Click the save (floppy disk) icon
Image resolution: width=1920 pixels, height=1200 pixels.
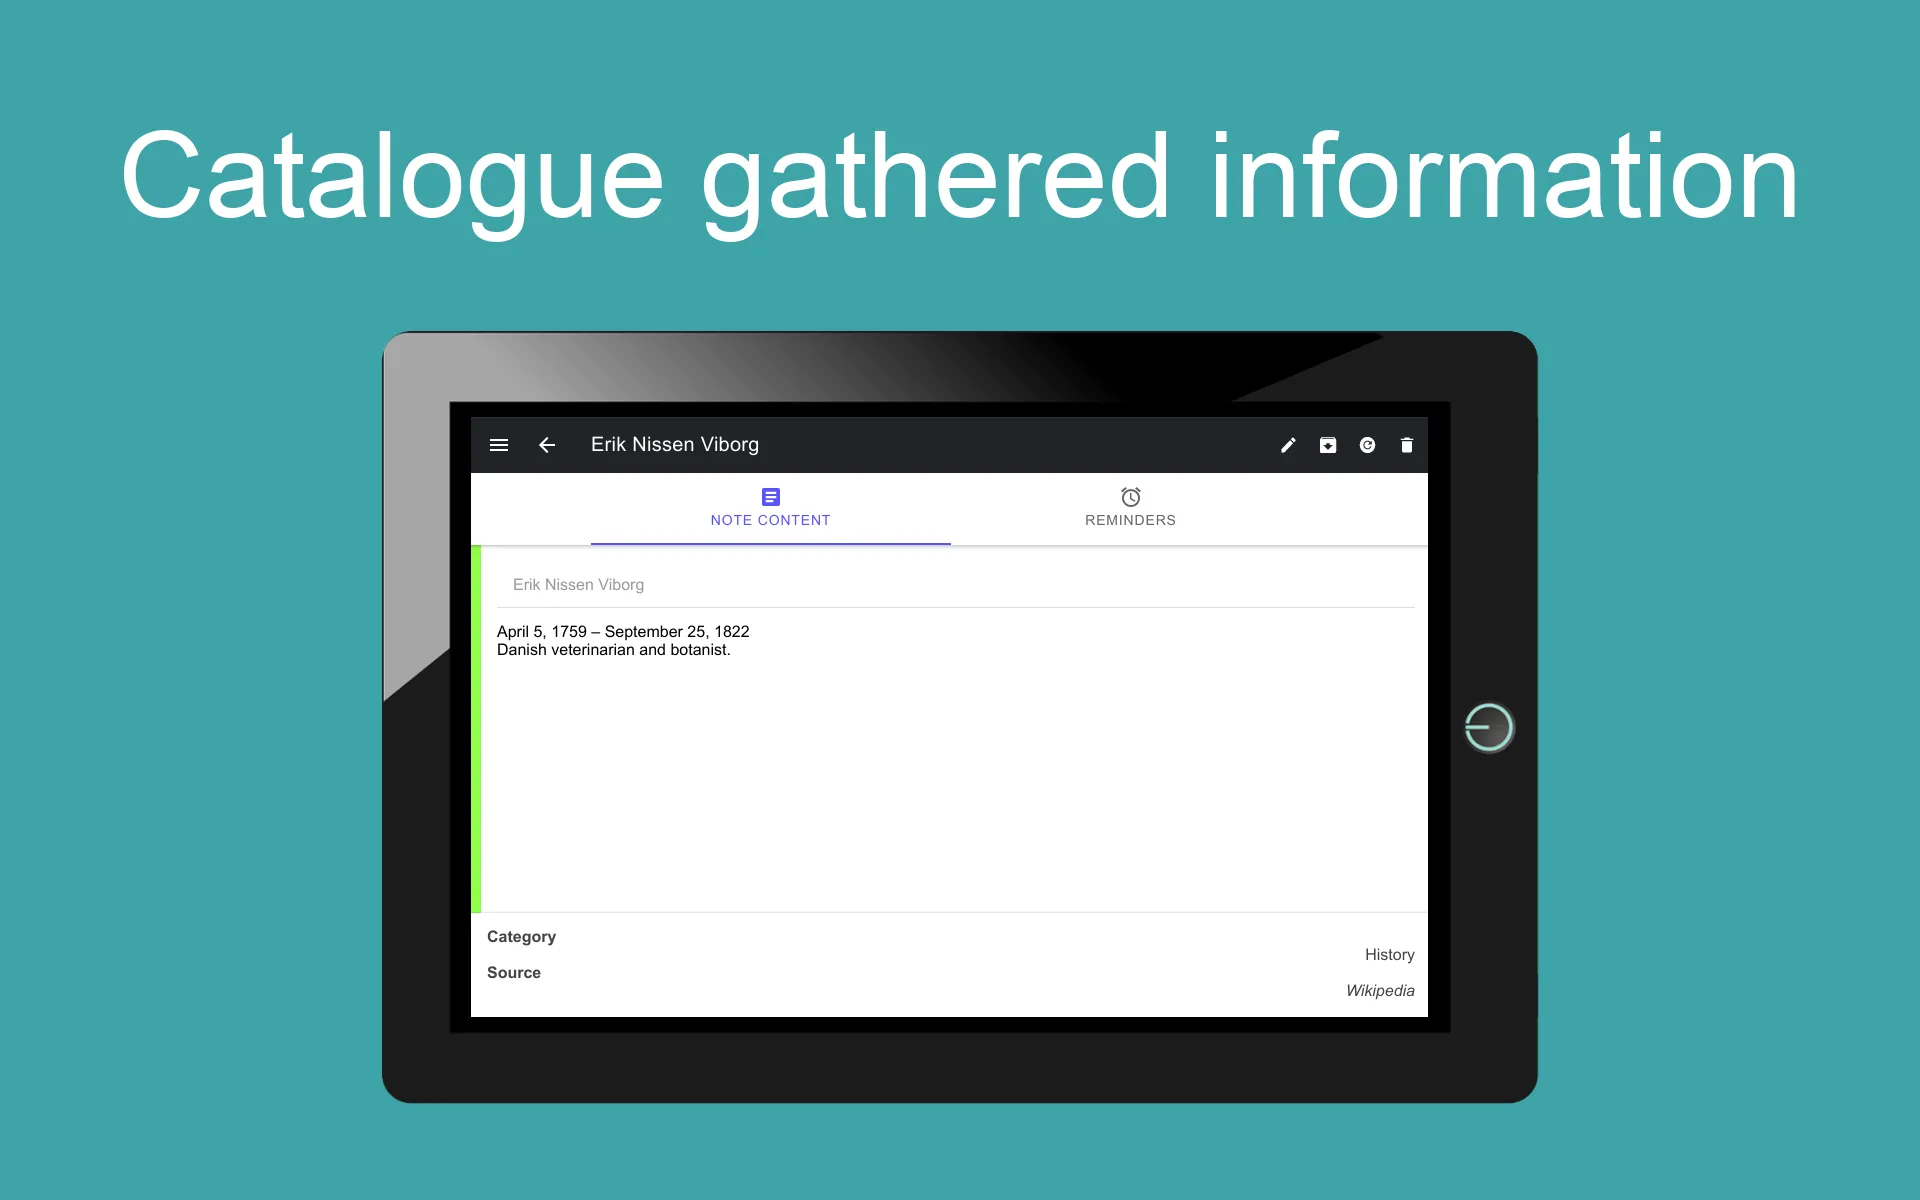tap(1326, 442)
